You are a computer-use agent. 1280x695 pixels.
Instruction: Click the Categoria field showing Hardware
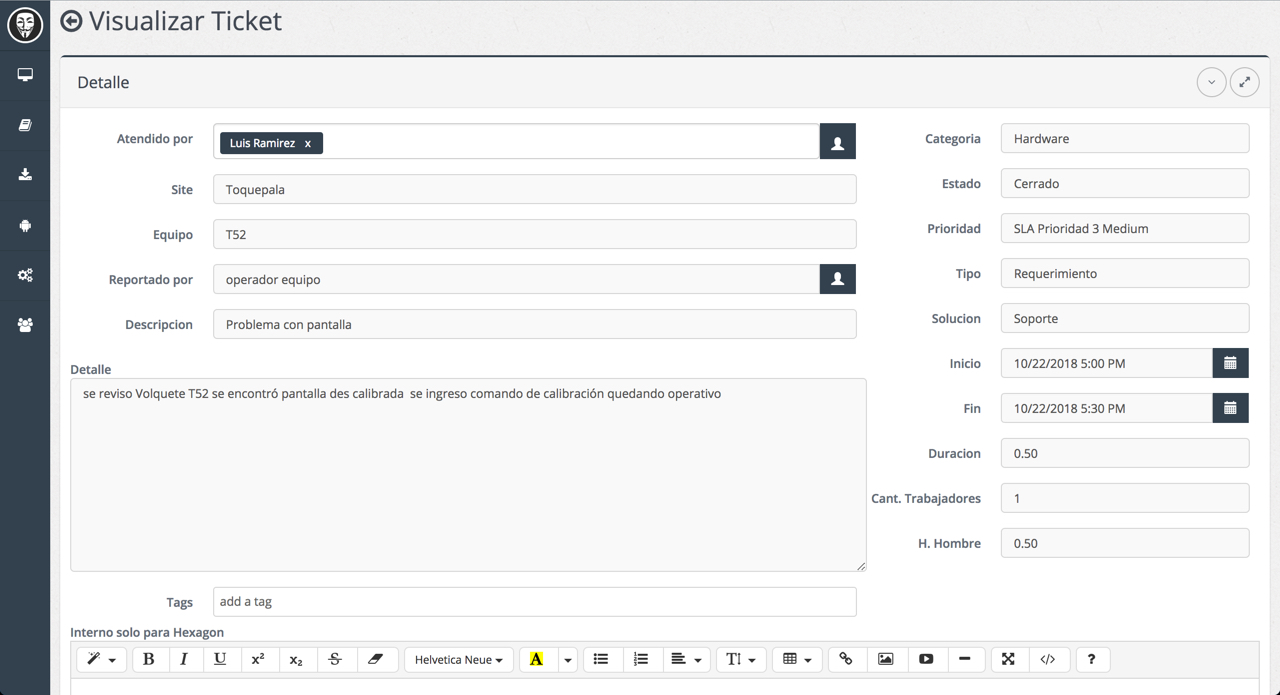(1125, 138)
